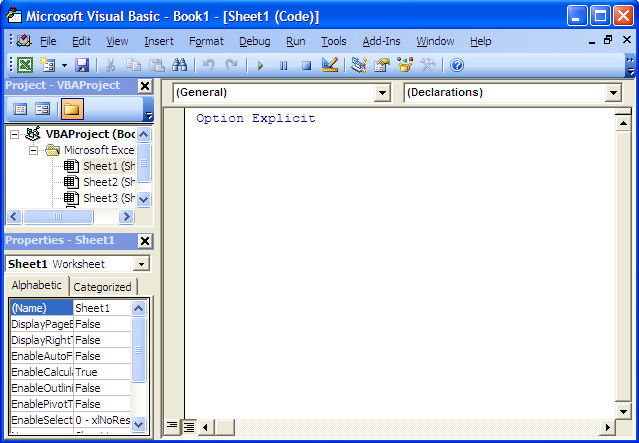Open the Insert menu
The width and height of the screenshot is (639, 443).
(159, 41)
